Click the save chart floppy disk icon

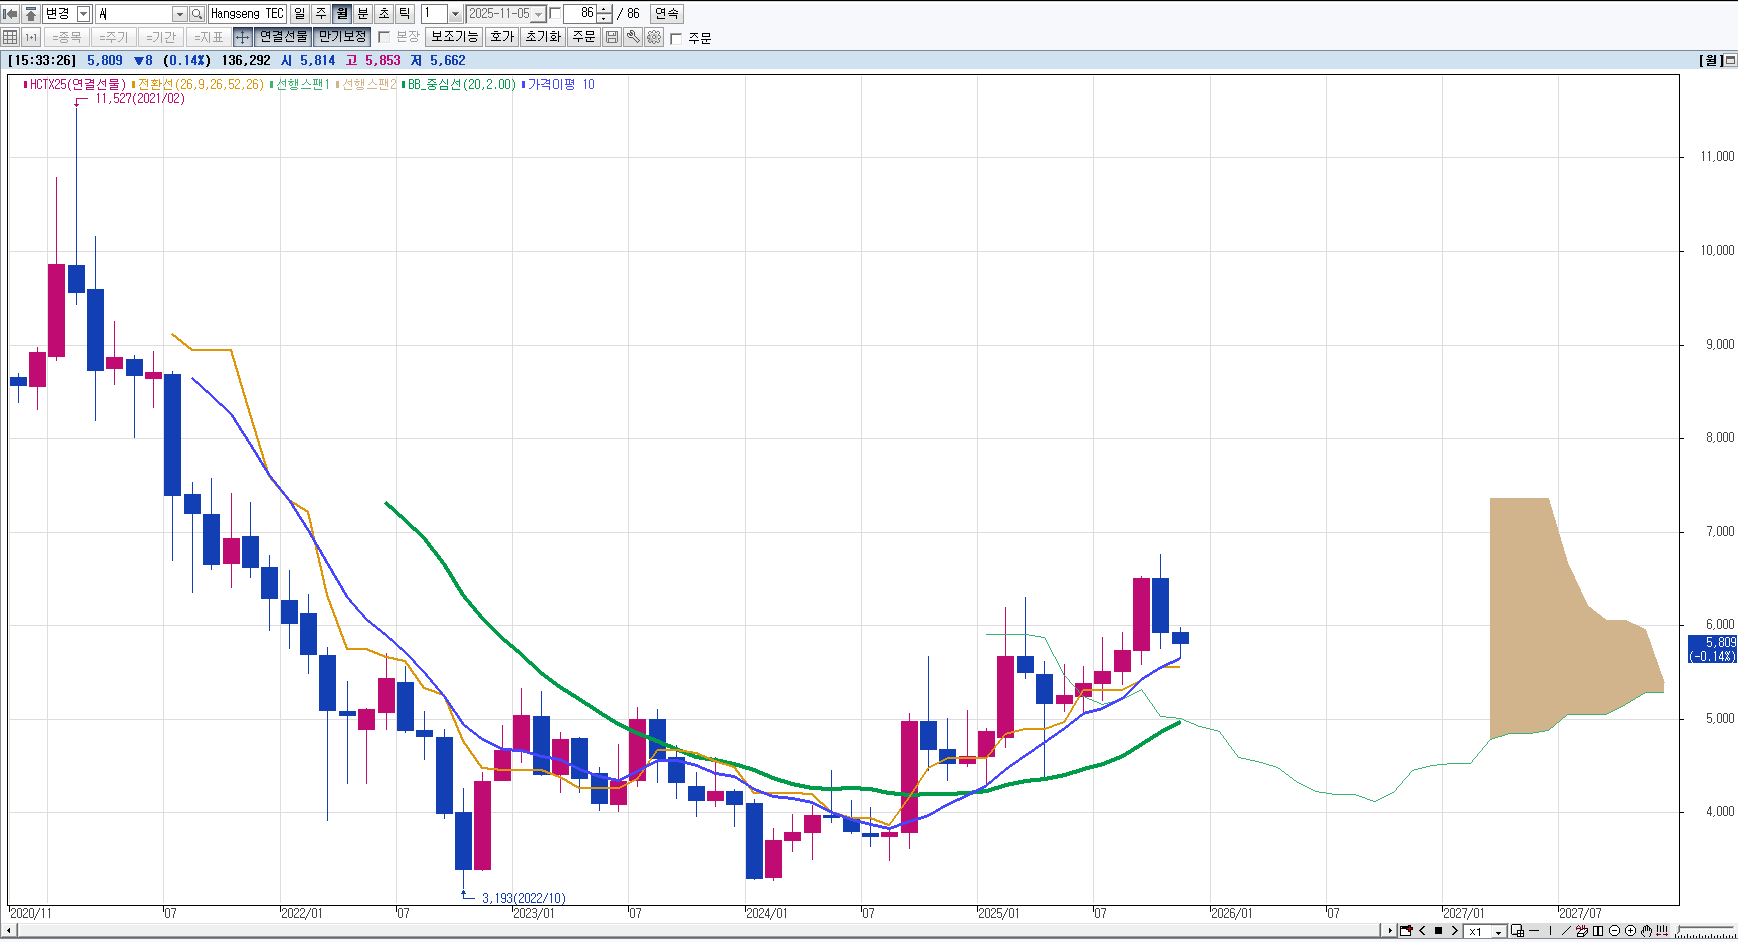click(x=612, y=37)
